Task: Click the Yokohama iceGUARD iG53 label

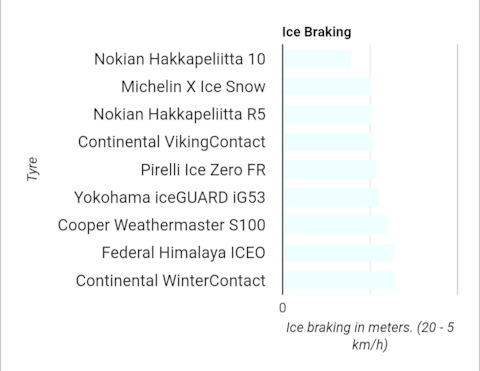Action: click(170, 198)
